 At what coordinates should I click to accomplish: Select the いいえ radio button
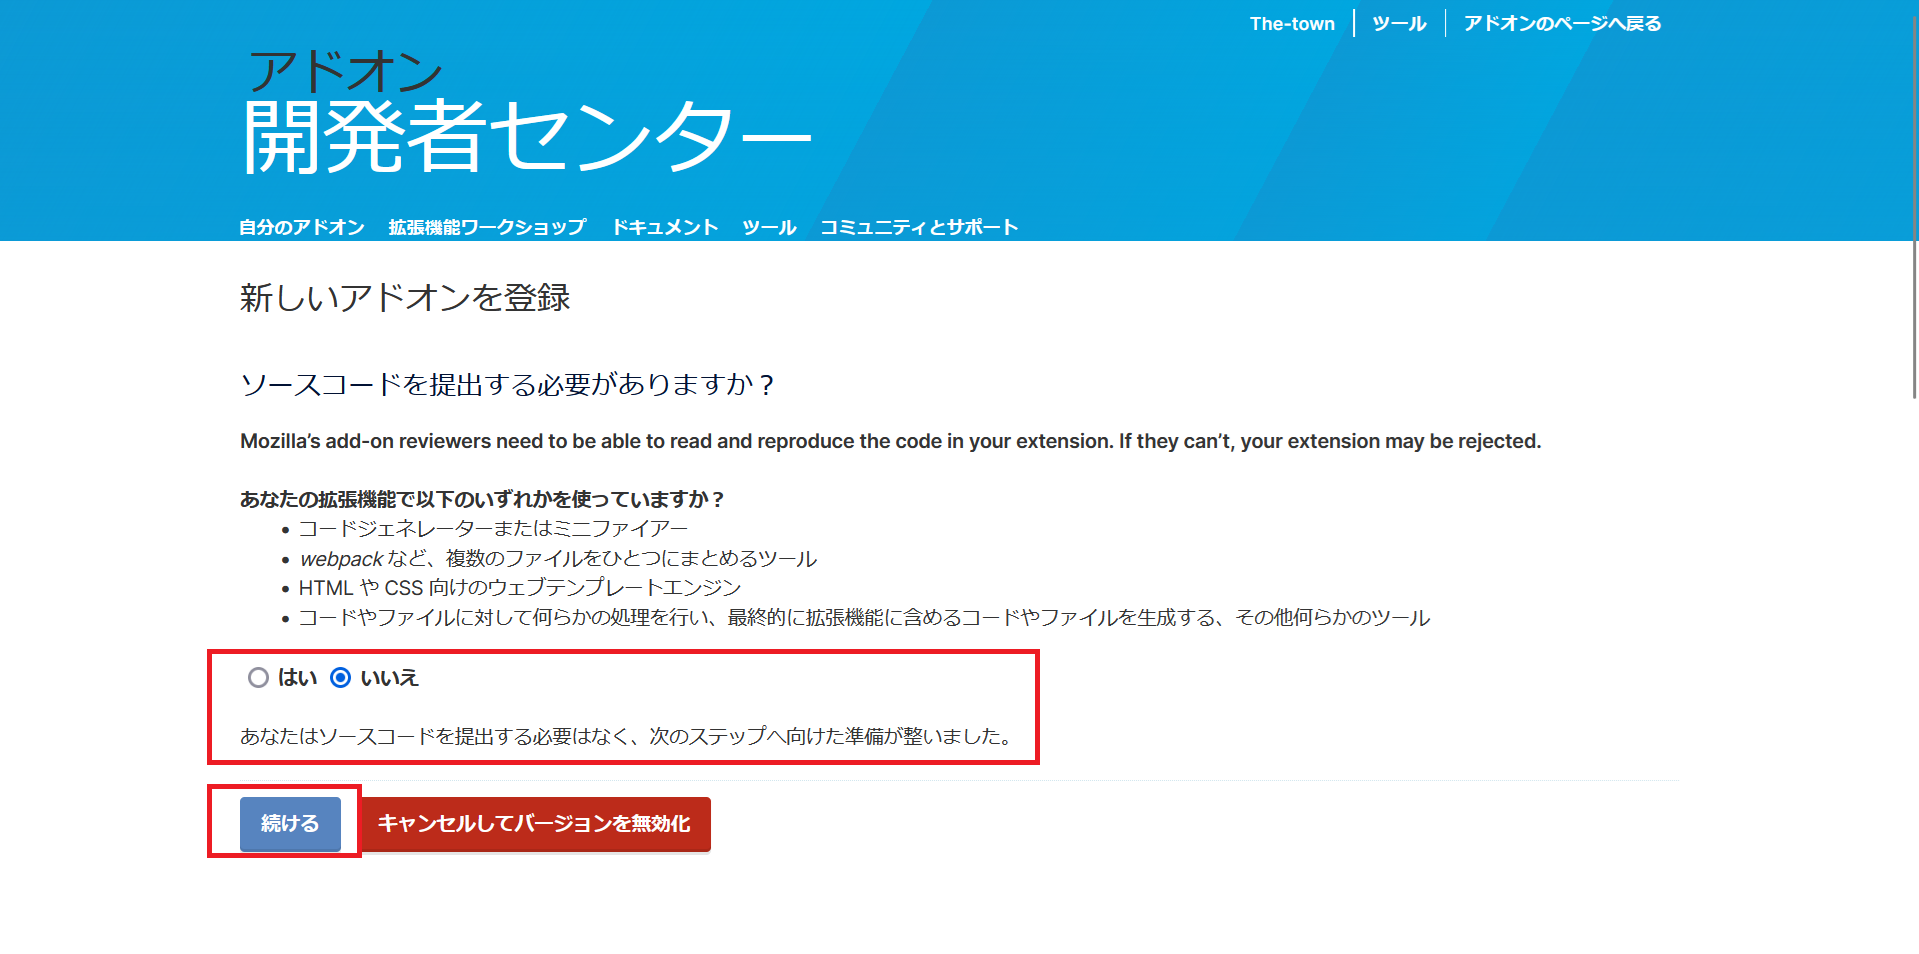pyautogui.click(x=342, y=678)
